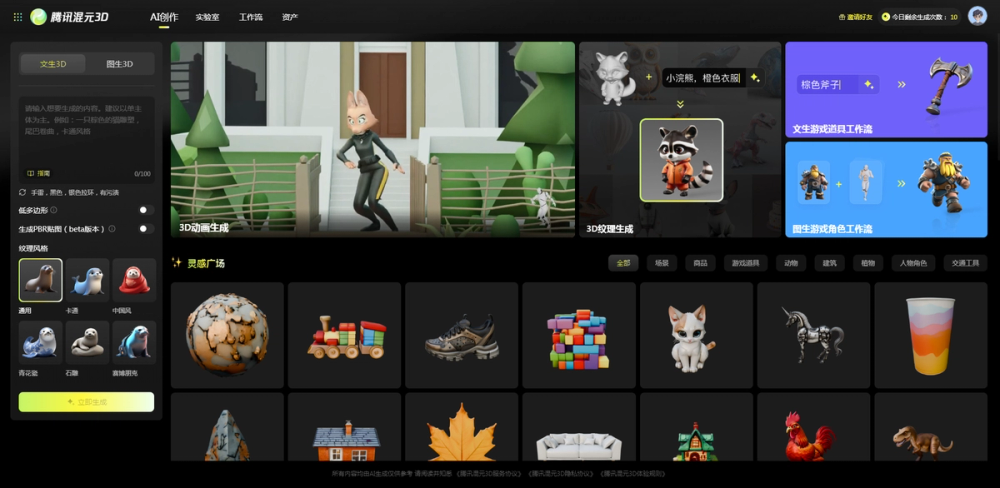
Task: Switch to the AI创作 tab
Action: click(164, 17)
